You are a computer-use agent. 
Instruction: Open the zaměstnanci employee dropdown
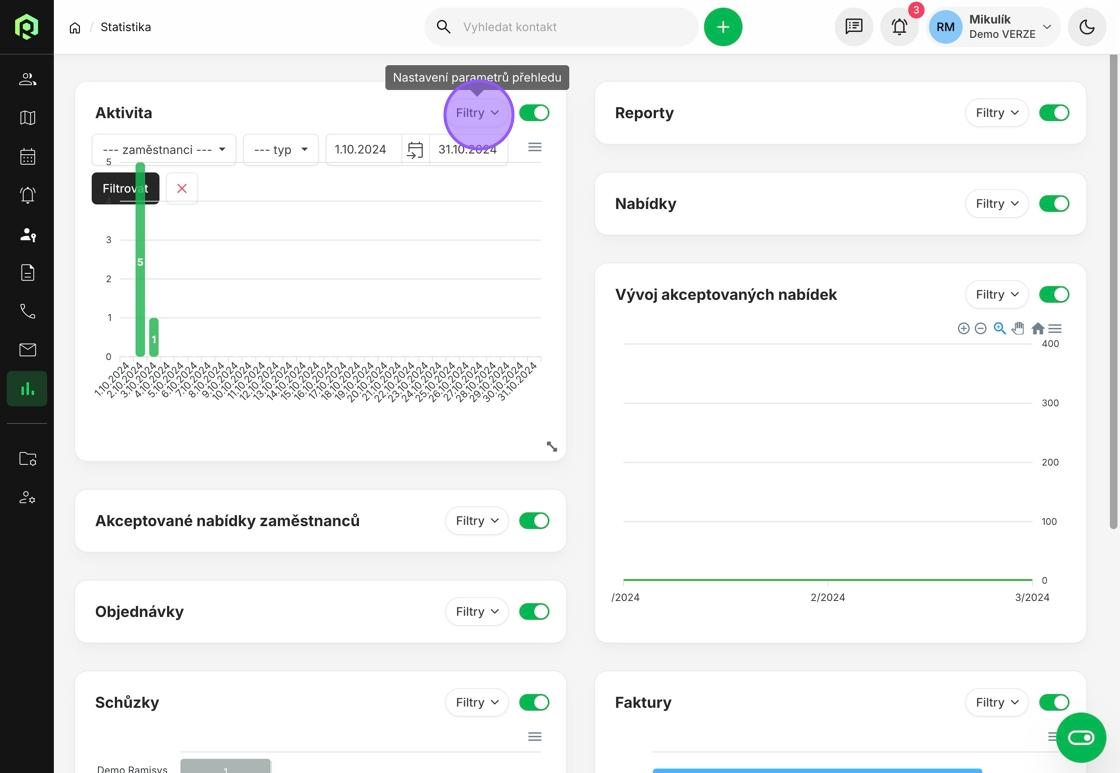click(x=164, y=149)
